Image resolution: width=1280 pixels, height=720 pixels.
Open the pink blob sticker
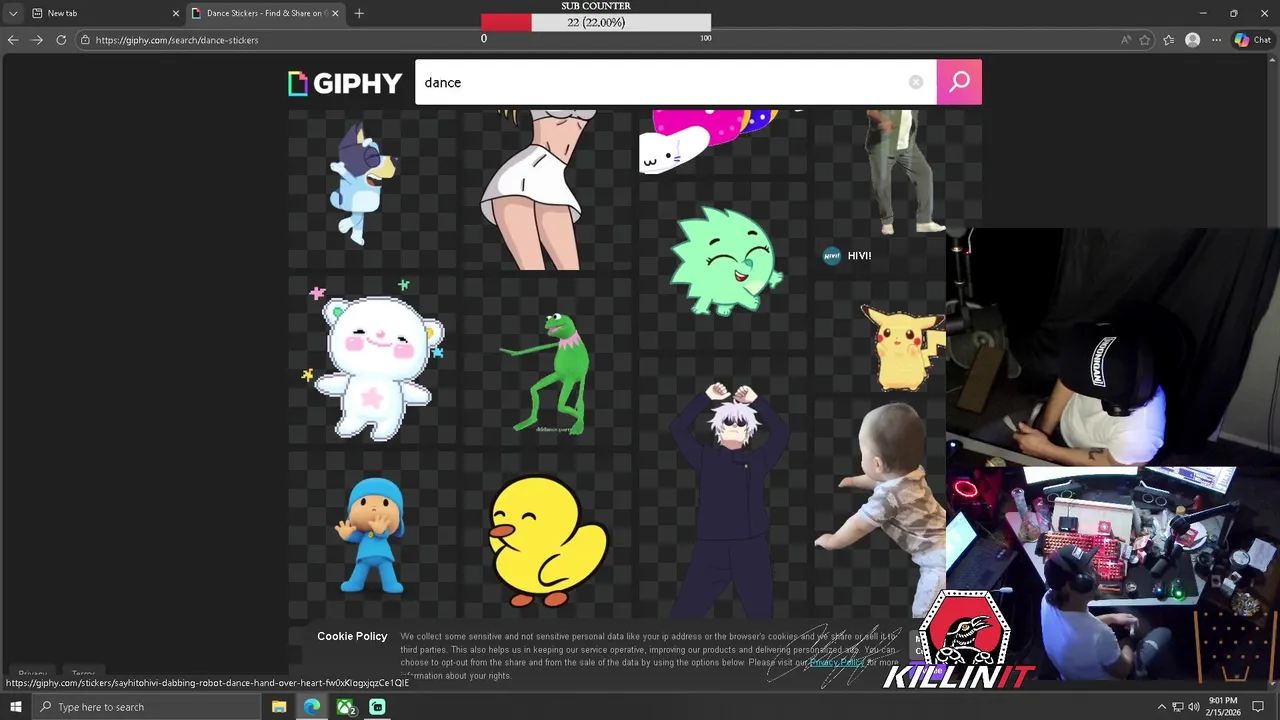point(723,141)
